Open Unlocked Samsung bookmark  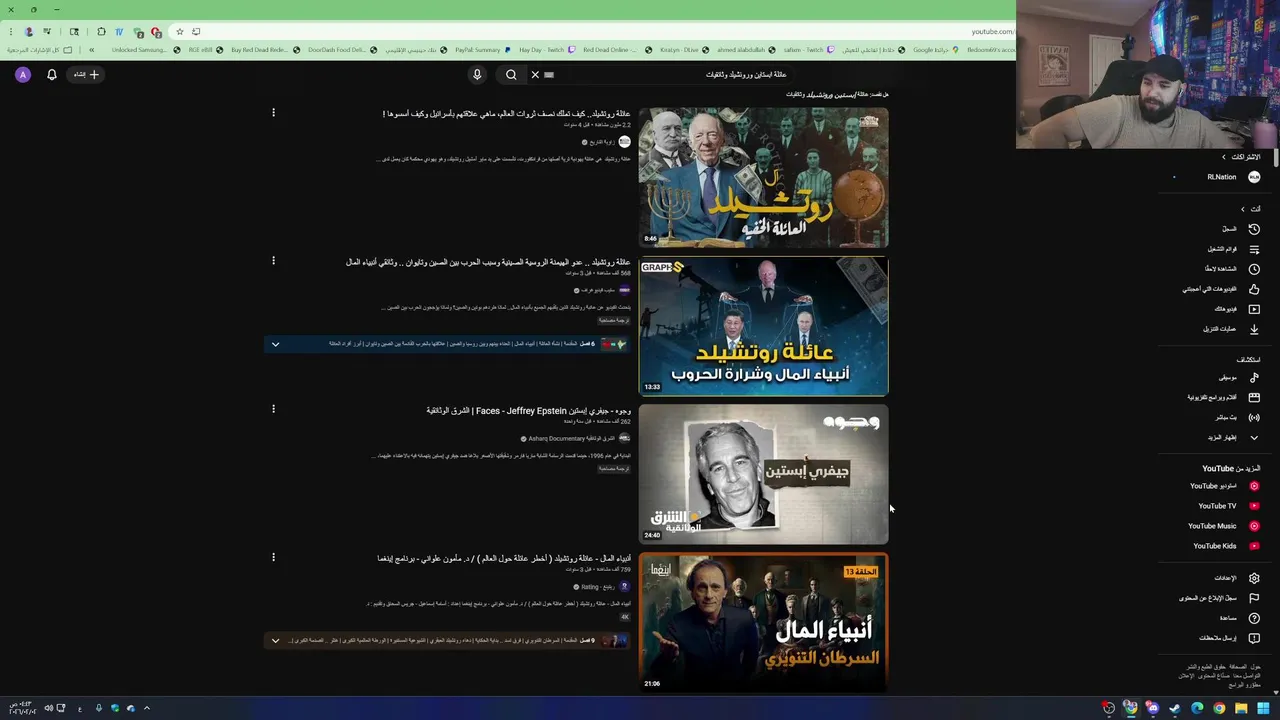click(145, 50)
